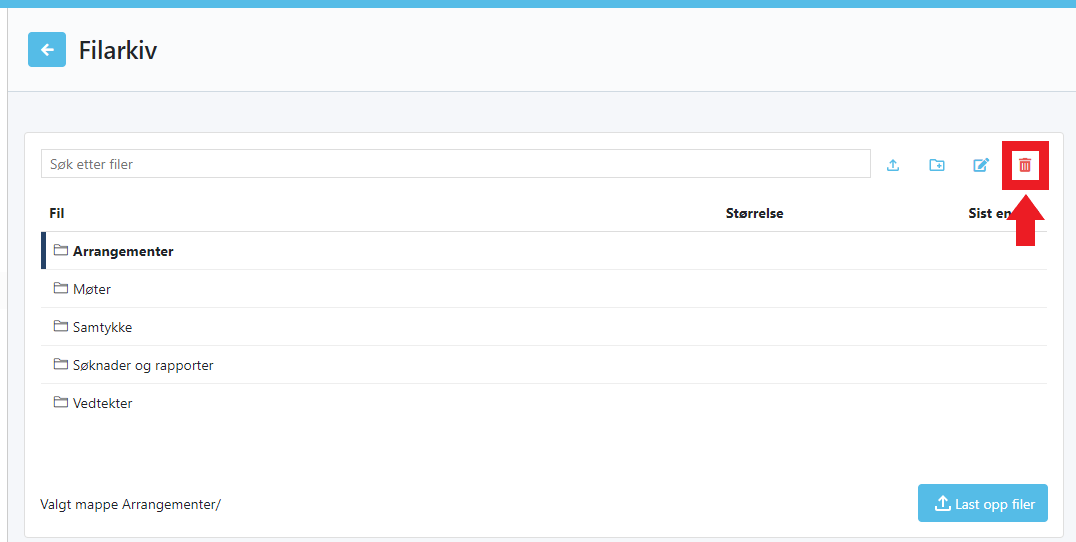Select the Samtykke folder name
1076x542 pixels.
click(102, 328)
